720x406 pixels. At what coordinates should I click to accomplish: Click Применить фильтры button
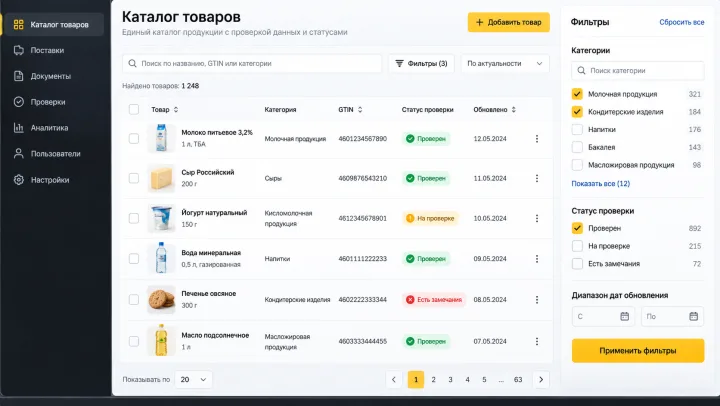(638, 350)
